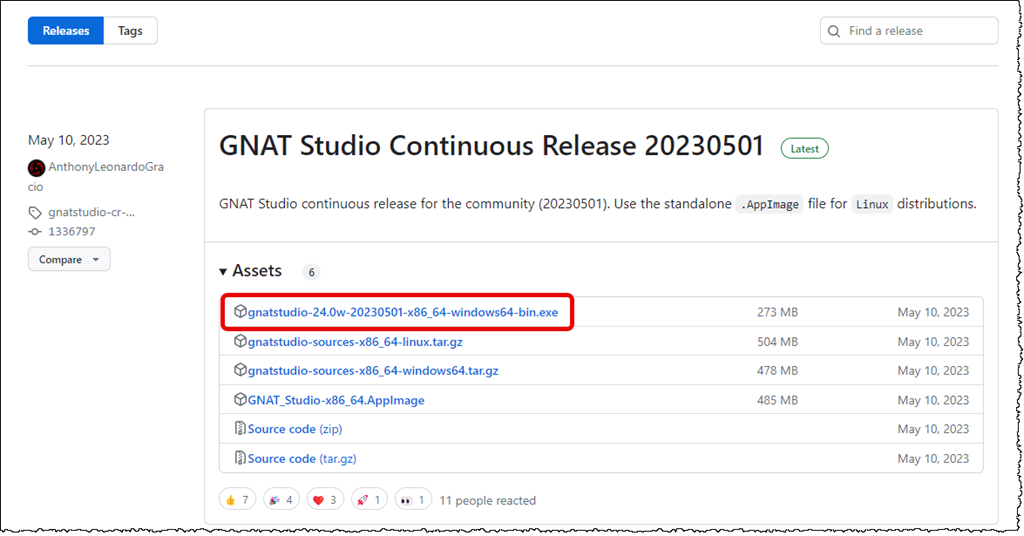1024x536 pixels.
Task: Click package icon of AppImage asset
Action: pyautogui.click(x=240, y=399)
